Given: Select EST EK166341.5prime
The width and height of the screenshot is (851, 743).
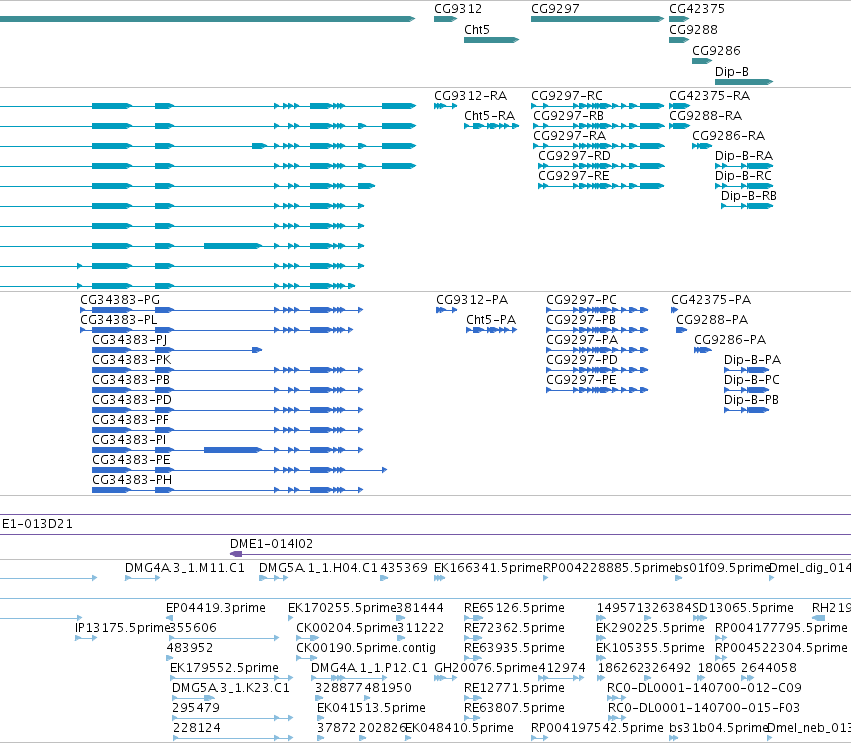Looking at the screenshot, I should 488,568.
